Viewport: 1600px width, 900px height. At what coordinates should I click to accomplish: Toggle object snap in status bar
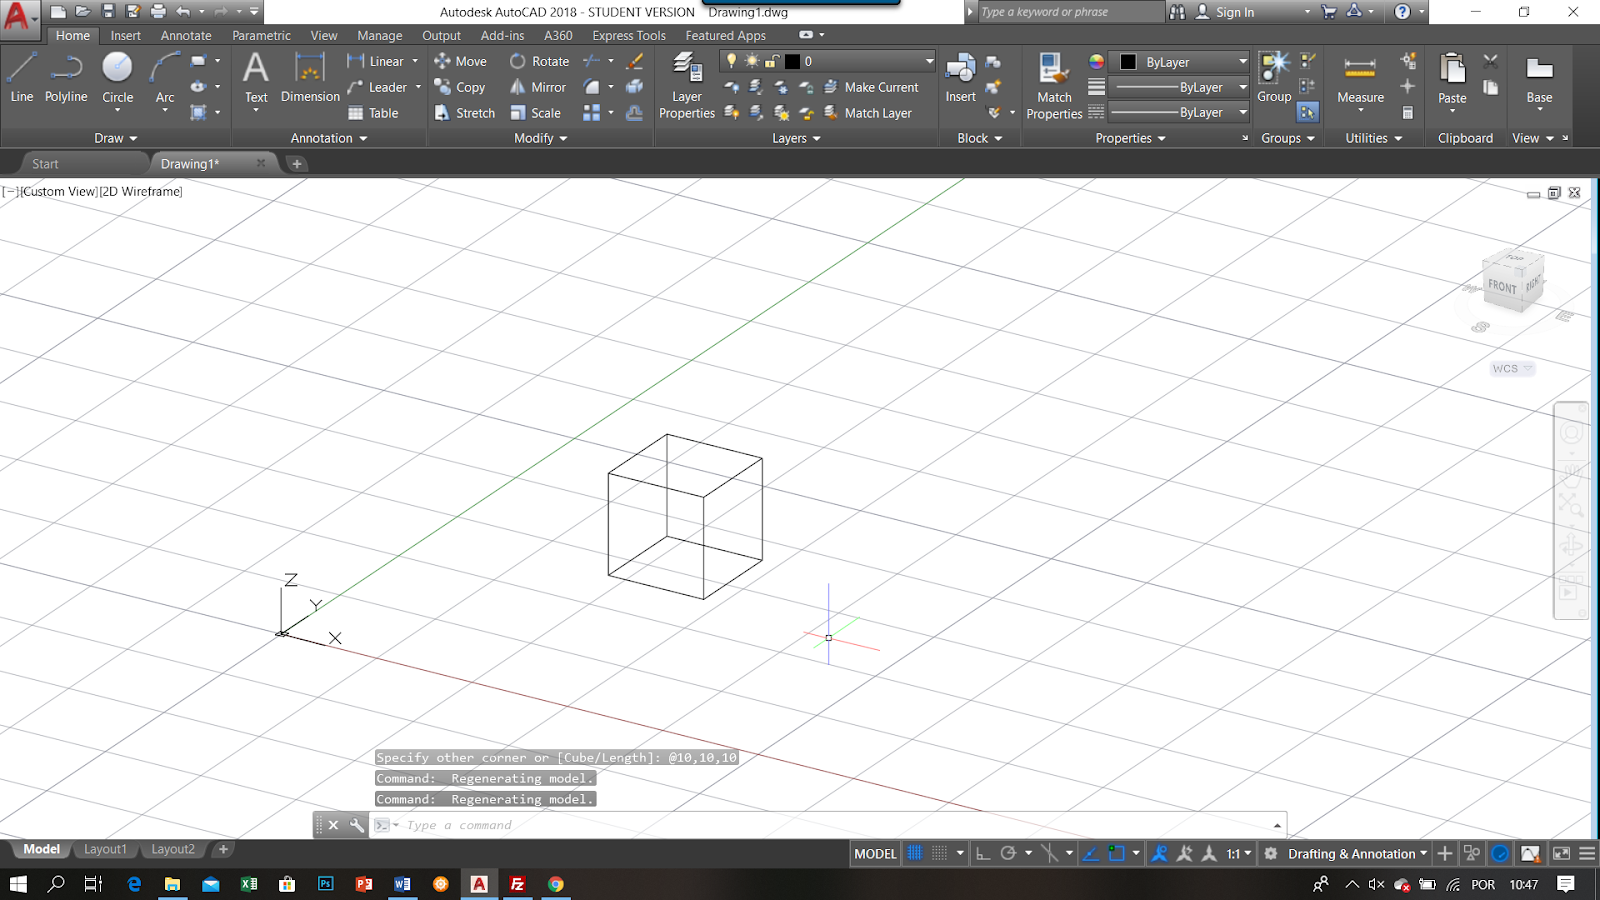tap(1117, 853)
